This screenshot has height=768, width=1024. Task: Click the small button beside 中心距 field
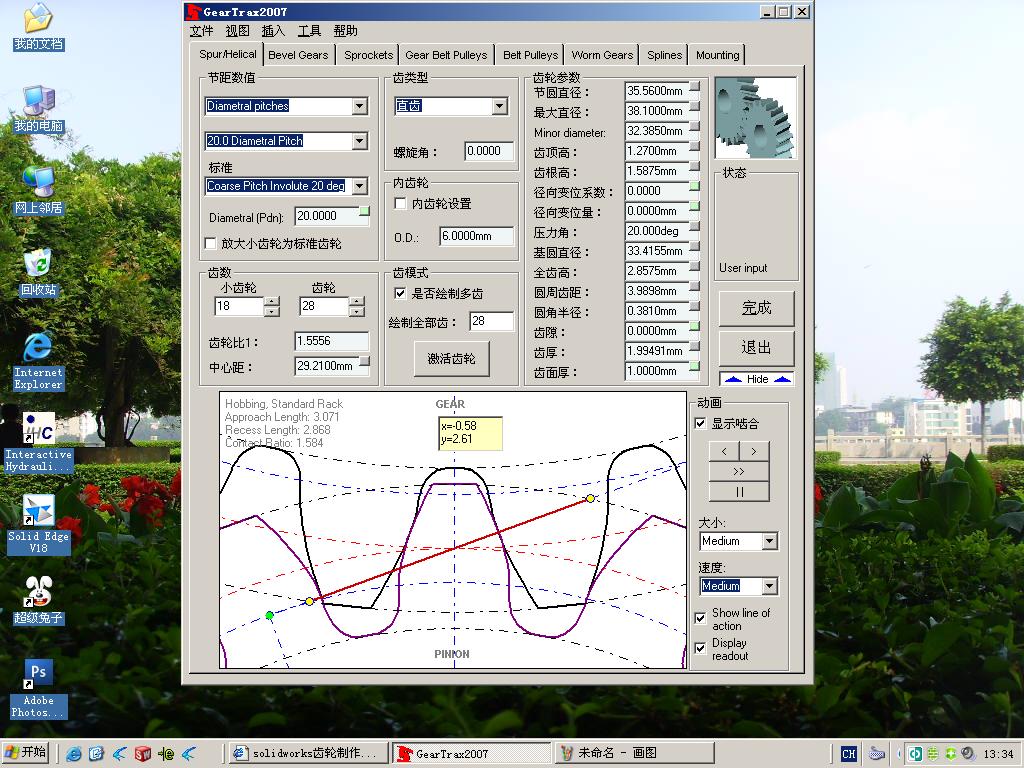[x=364, y=361]
